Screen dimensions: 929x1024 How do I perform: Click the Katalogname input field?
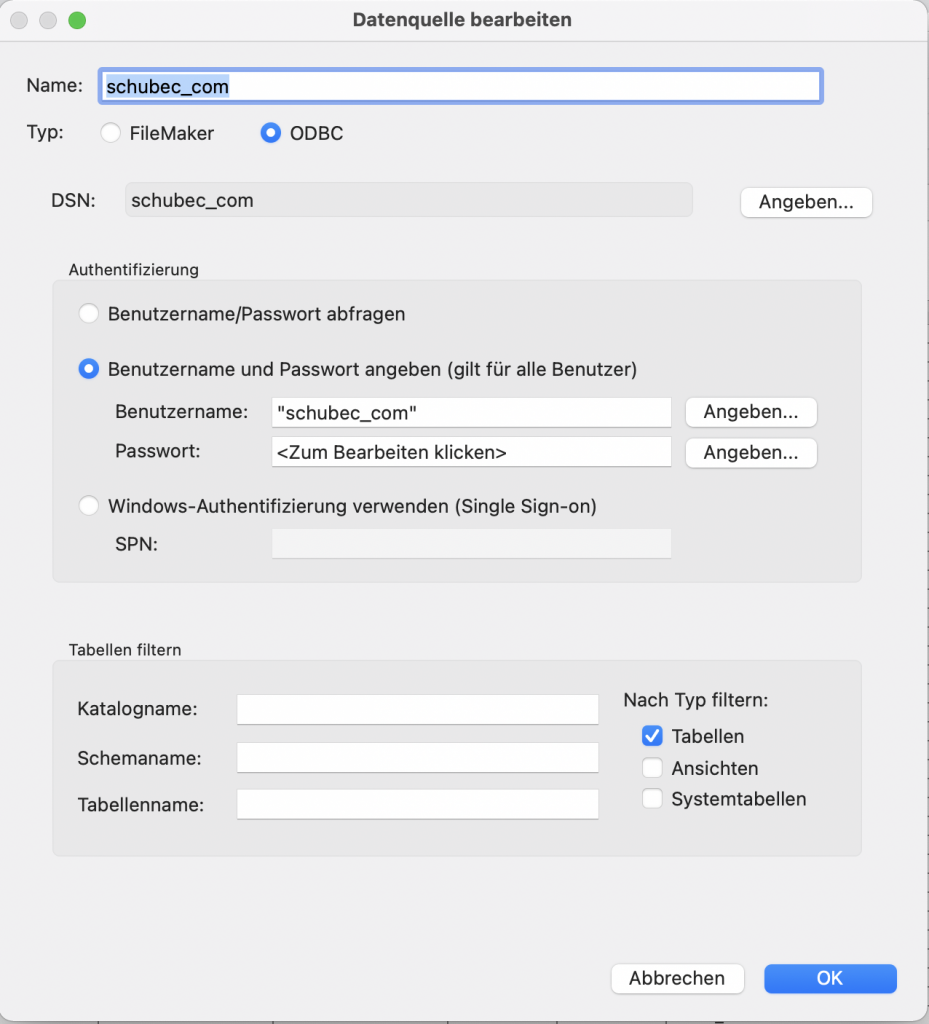(x=418, y=709)
